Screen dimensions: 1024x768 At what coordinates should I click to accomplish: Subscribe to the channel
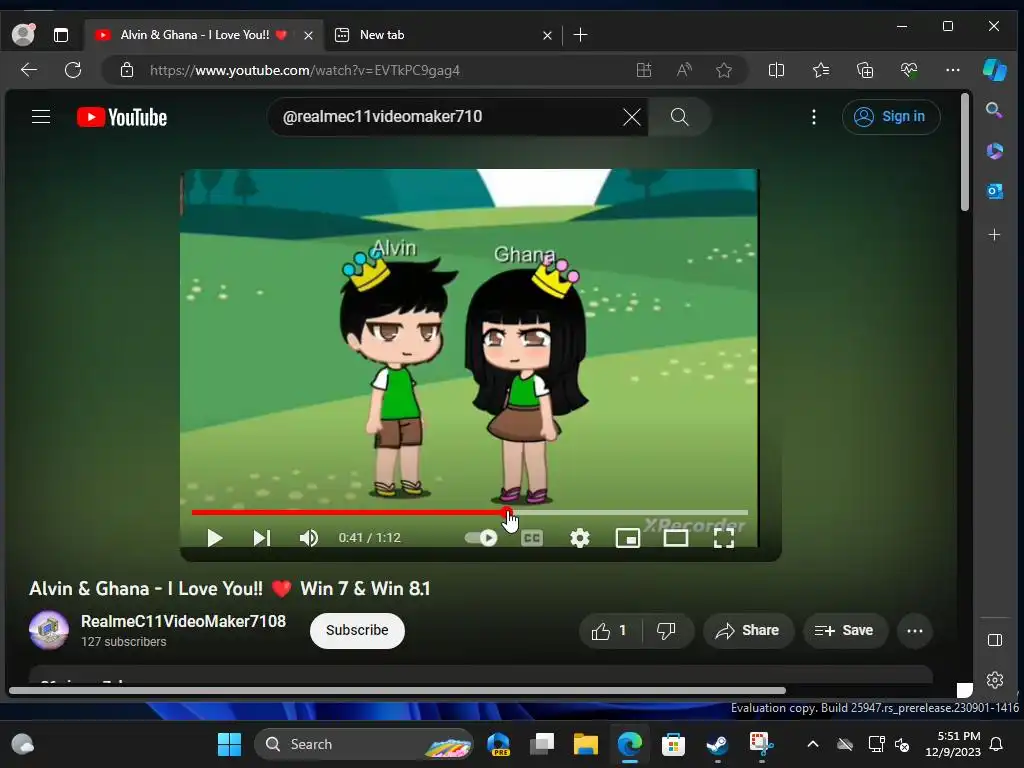click(x=357, y=630)
